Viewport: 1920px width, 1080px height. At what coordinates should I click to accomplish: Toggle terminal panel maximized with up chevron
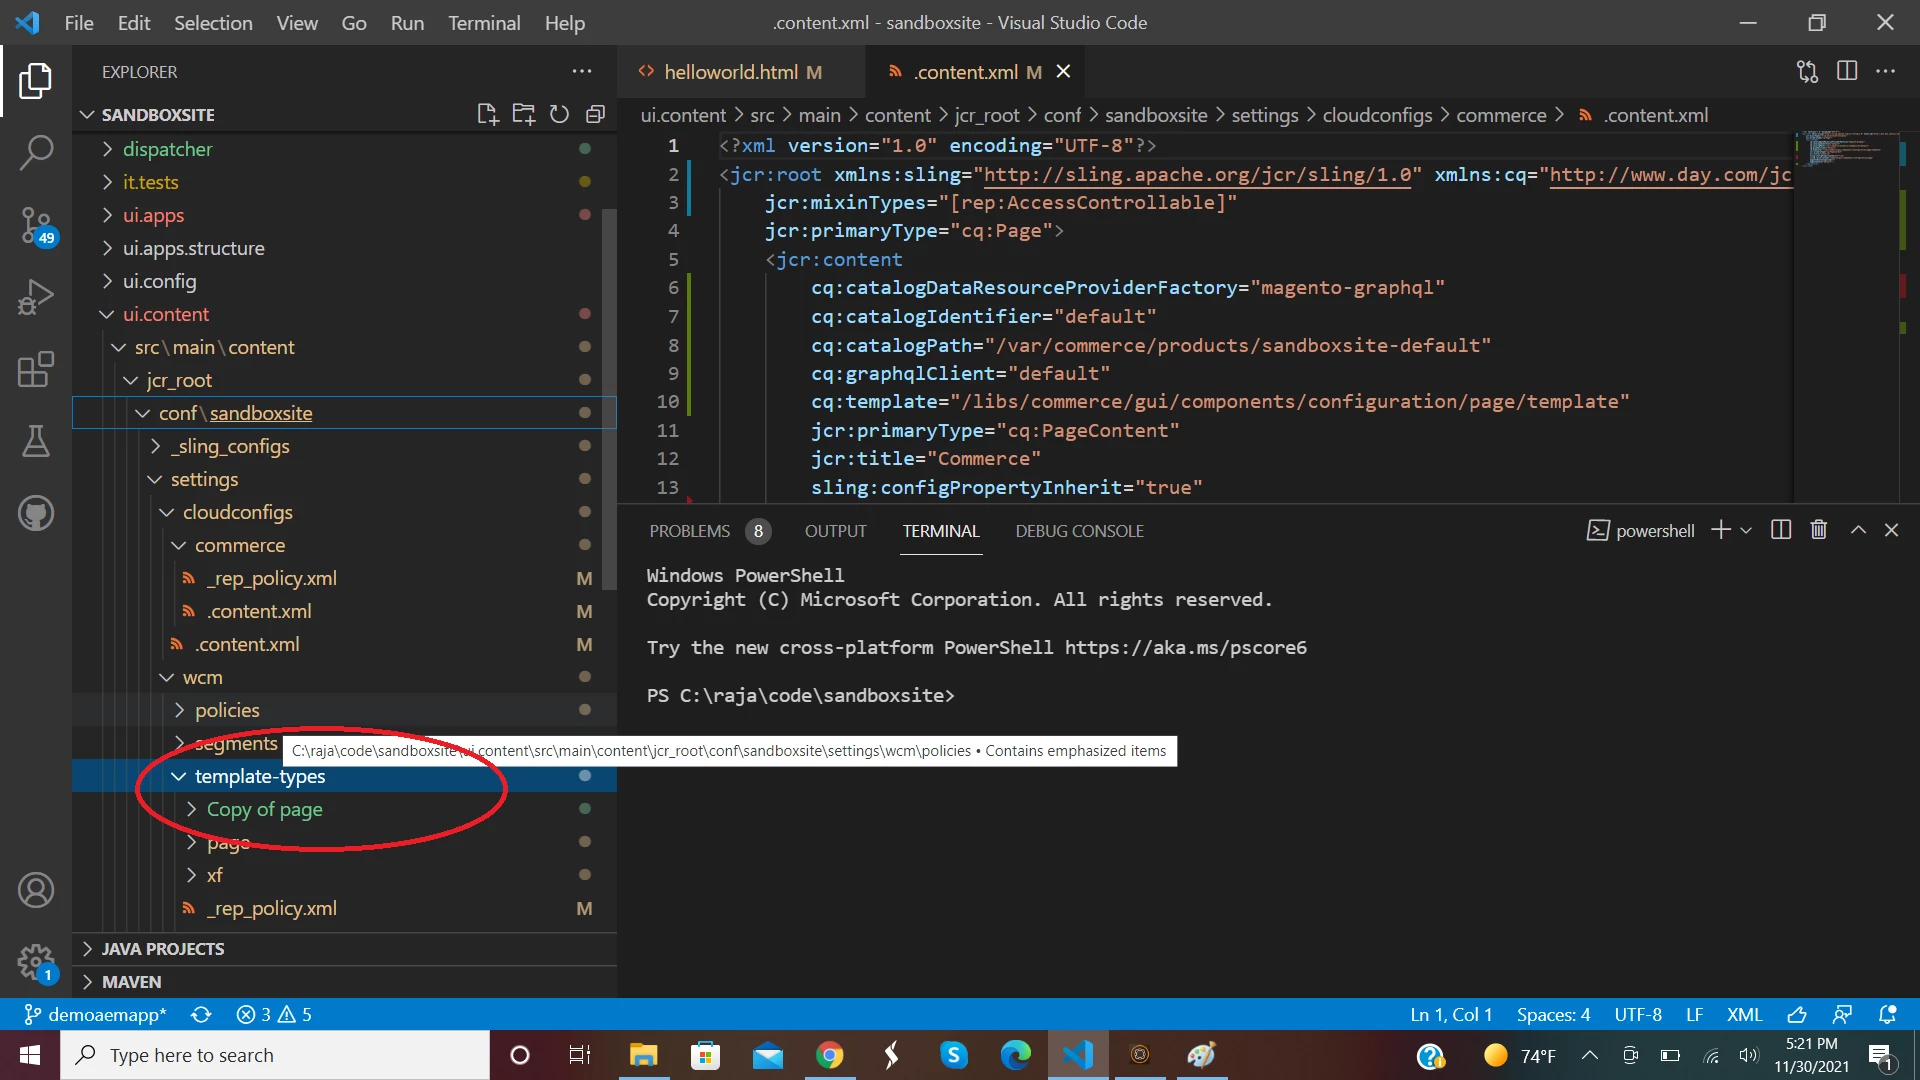tap(1858, 530)
